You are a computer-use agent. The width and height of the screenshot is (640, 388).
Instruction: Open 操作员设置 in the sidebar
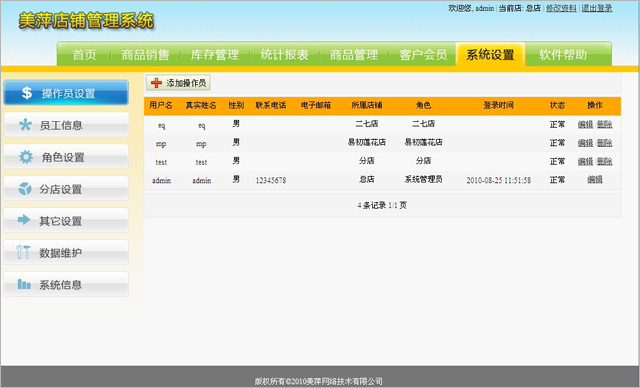[x=66, y=93]
